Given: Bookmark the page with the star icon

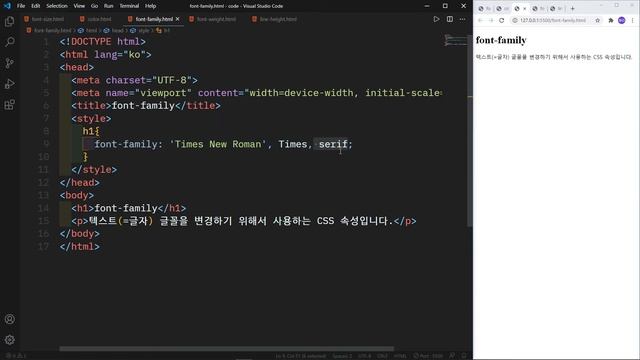Looking at the screenshot, I should (x=598, y=20).
